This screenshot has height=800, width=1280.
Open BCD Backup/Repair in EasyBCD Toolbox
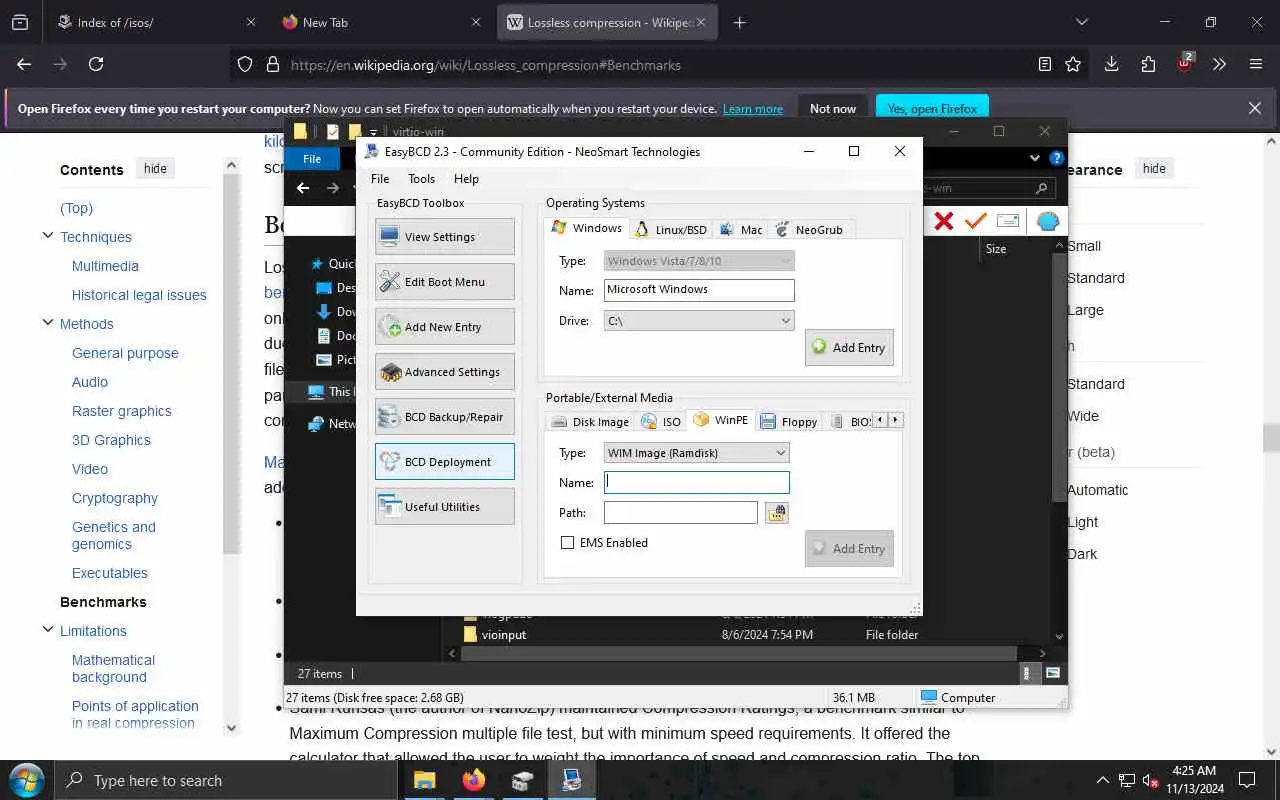tap(445, 417)
